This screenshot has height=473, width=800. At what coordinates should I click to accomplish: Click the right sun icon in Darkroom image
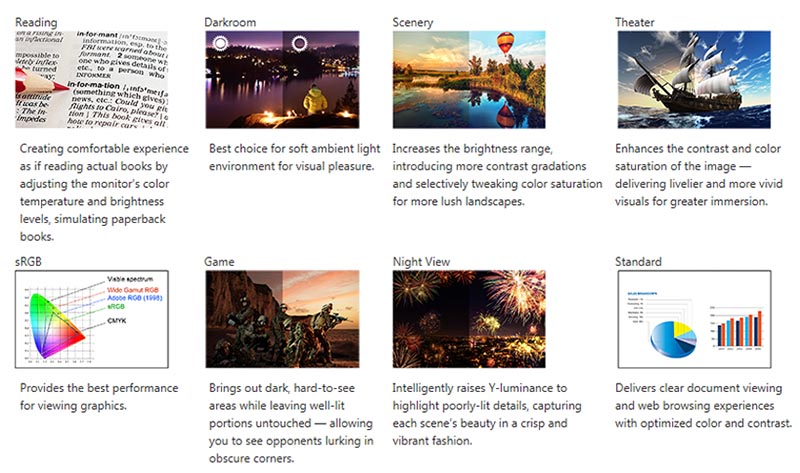coord(299,43)
